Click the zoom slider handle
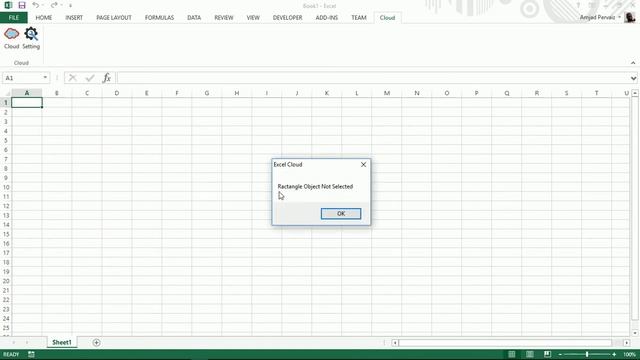This screenshot has width=640, height=360. coord(587,354)
